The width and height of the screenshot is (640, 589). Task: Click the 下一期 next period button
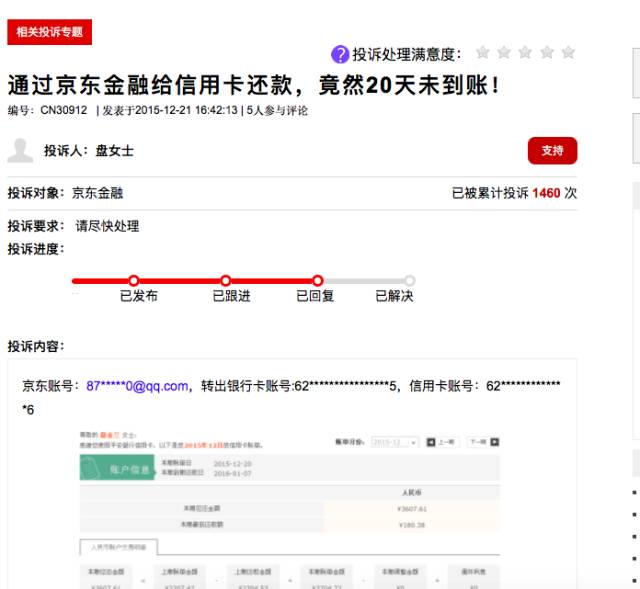click(x=482, y=441)
